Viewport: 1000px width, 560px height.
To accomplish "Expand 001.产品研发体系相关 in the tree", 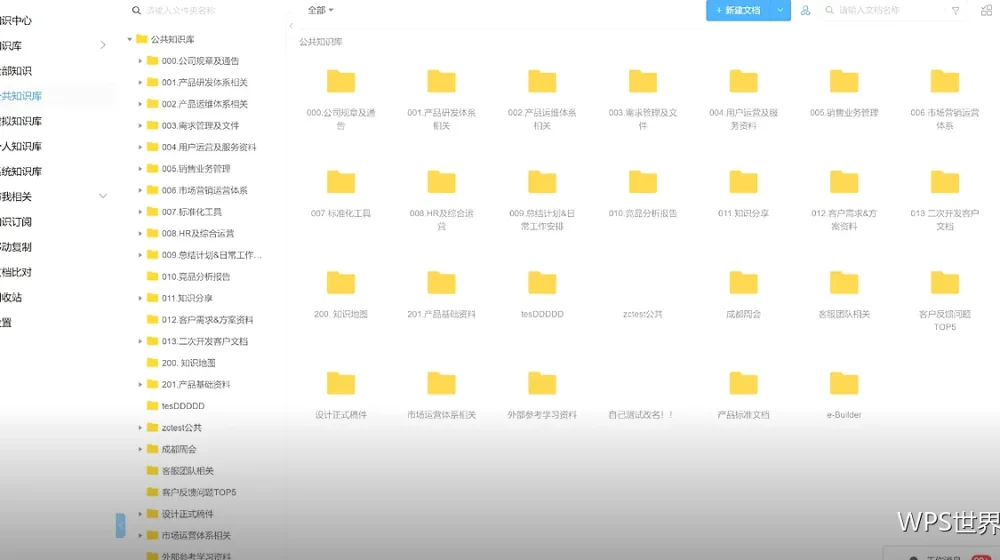I will click(x=140, y=82).
